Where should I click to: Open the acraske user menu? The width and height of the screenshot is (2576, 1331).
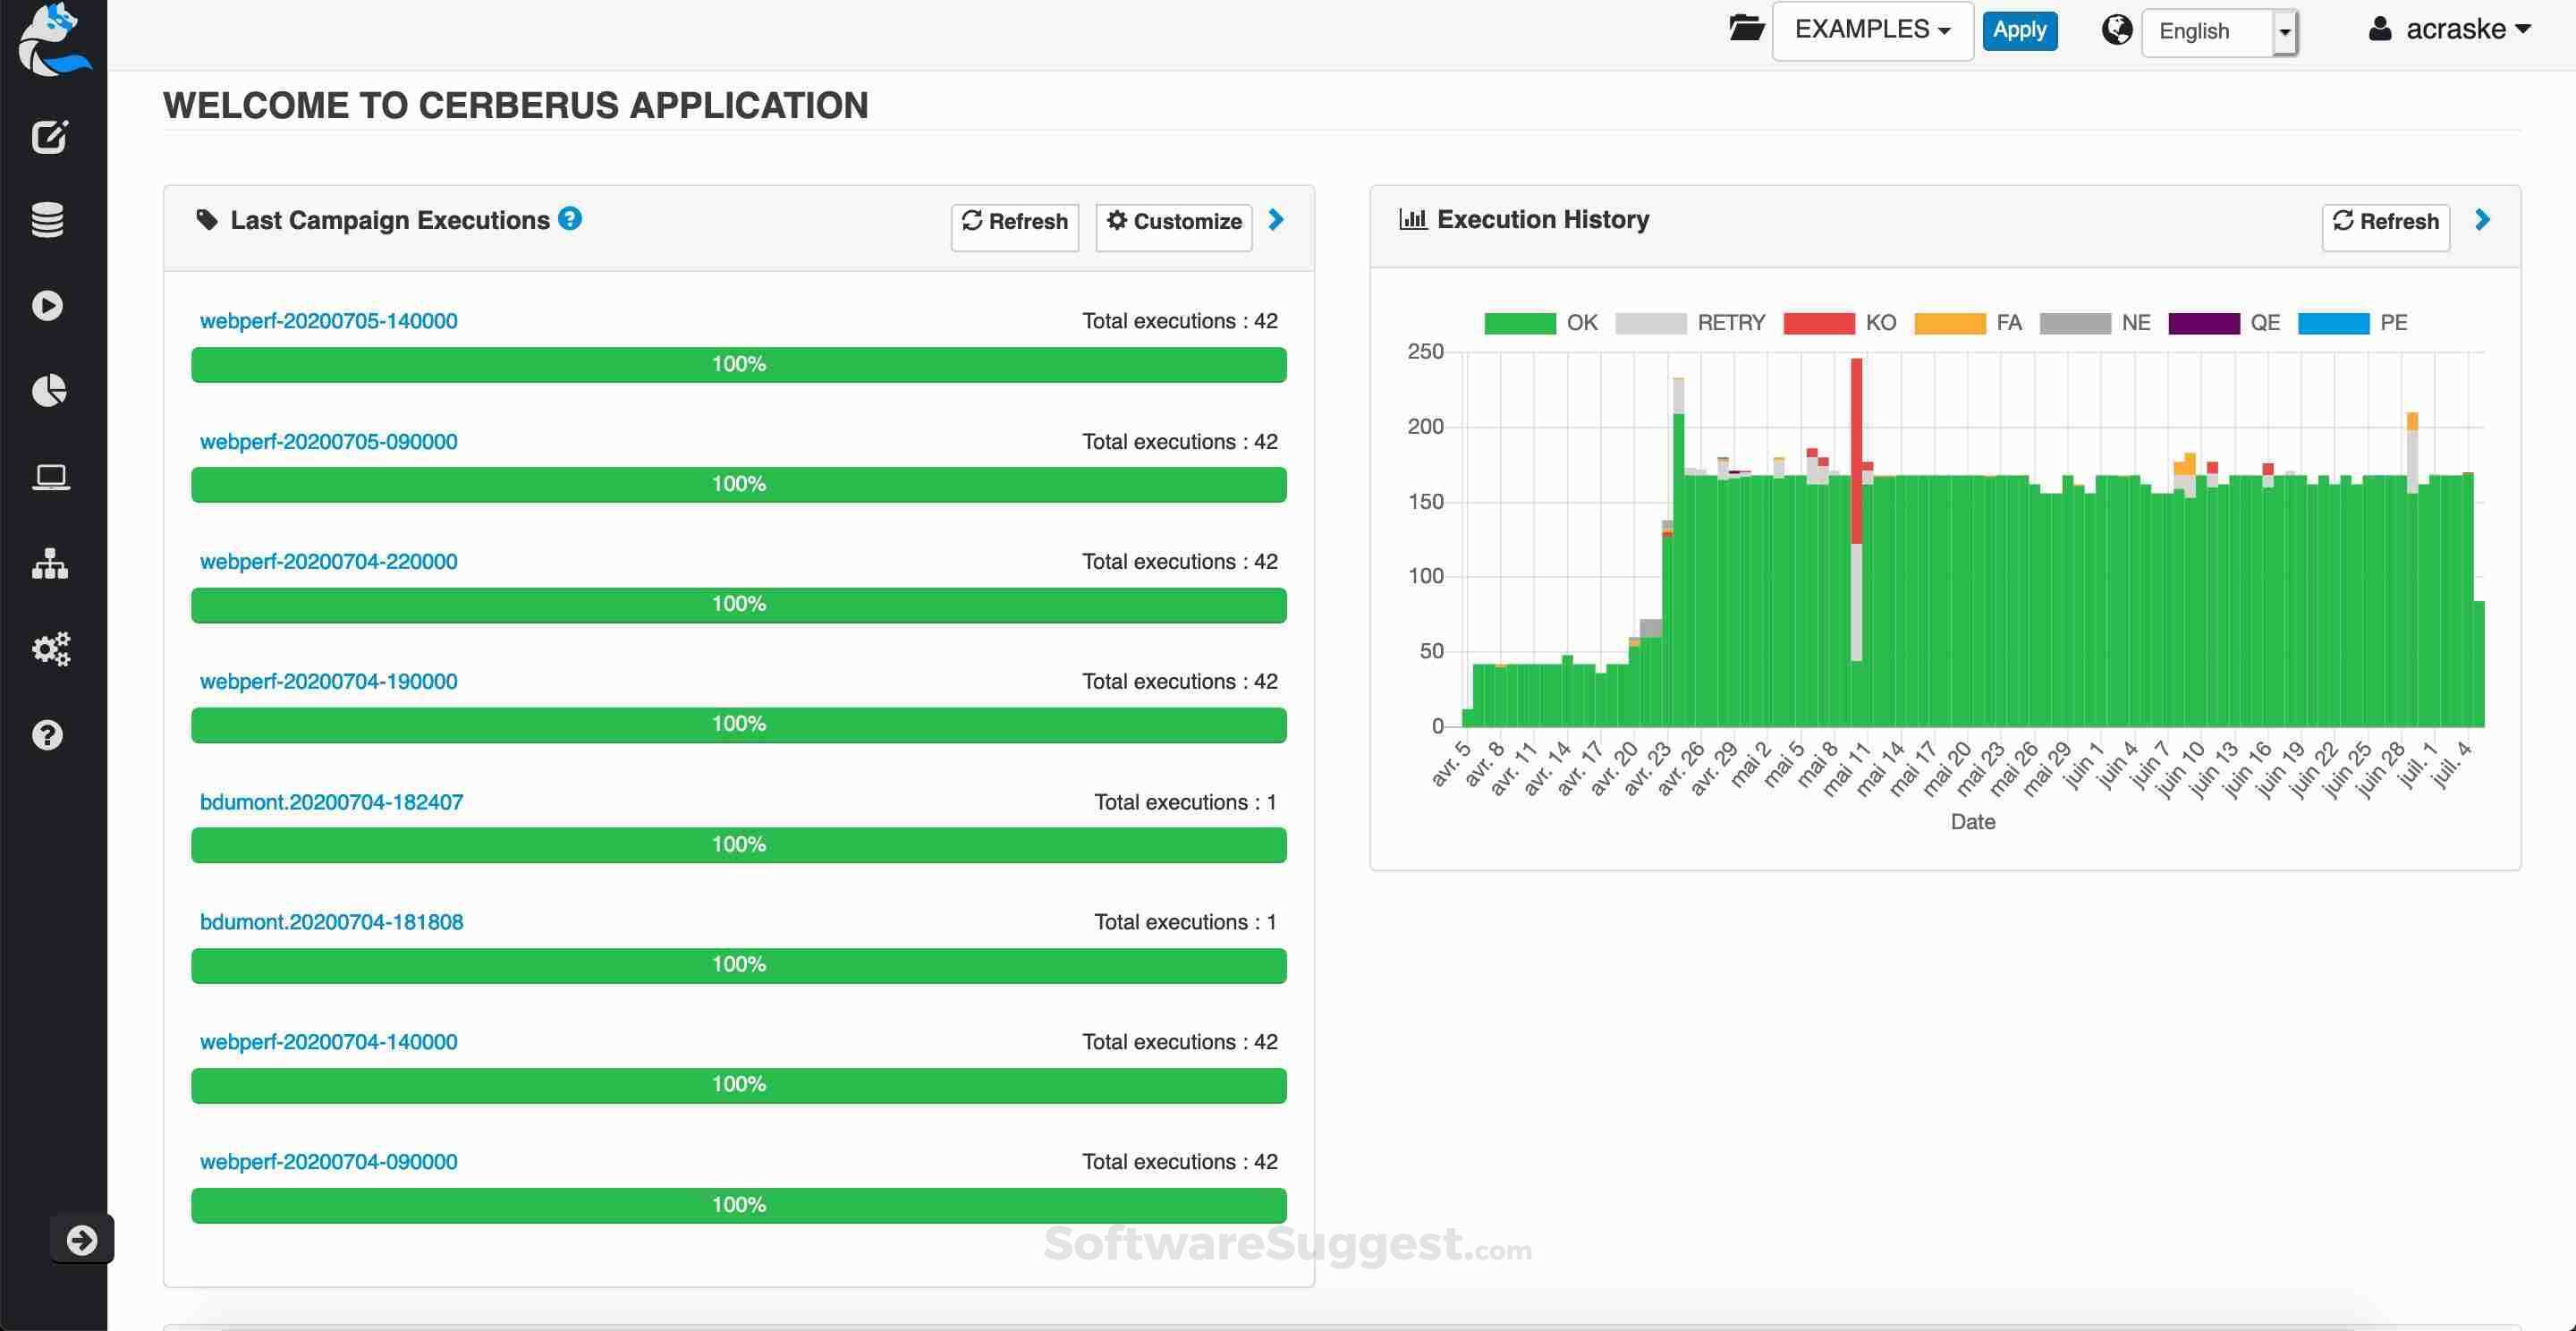(x=2447, y=29)
